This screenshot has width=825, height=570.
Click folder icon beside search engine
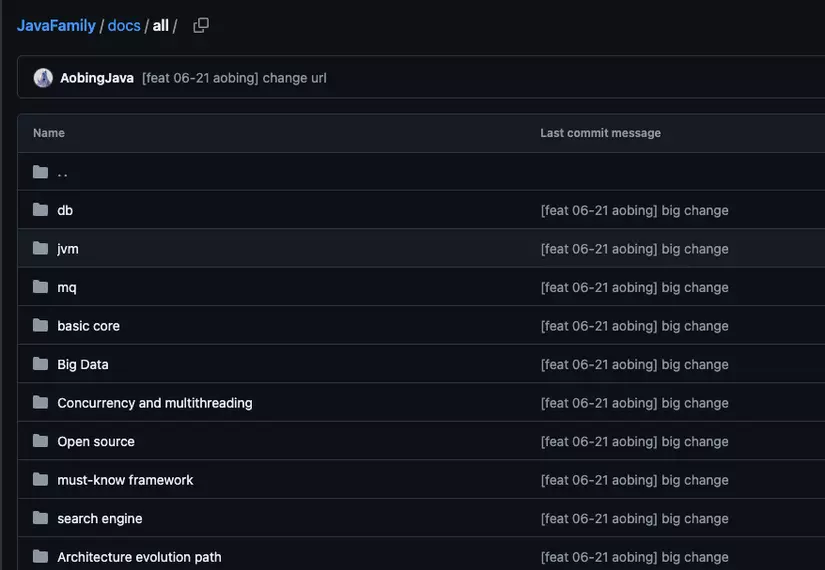click(x=40, y=518)
